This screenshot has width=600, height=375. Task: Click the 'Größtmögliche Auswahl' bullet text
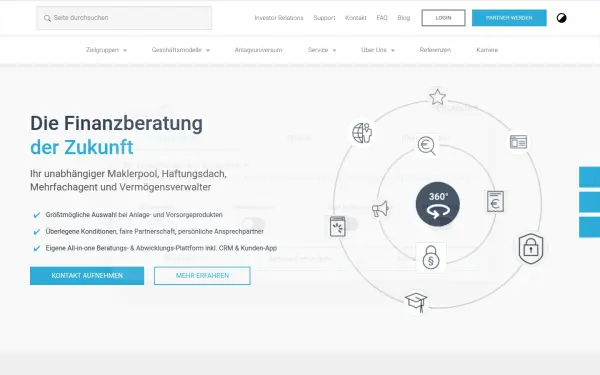click(x=134, y=215)
